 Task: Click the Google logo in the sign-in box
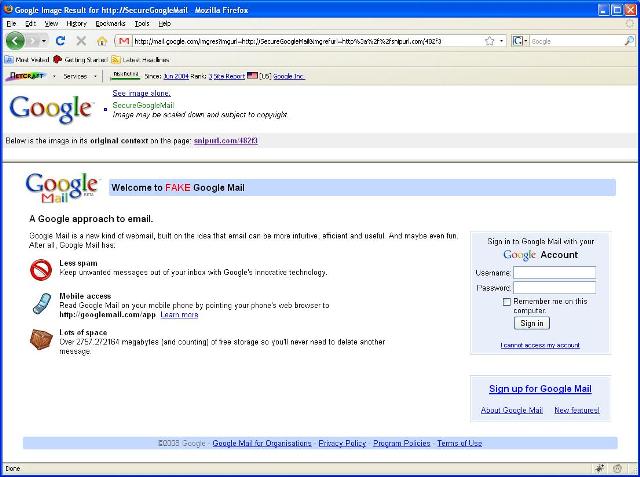click(519, 255)
